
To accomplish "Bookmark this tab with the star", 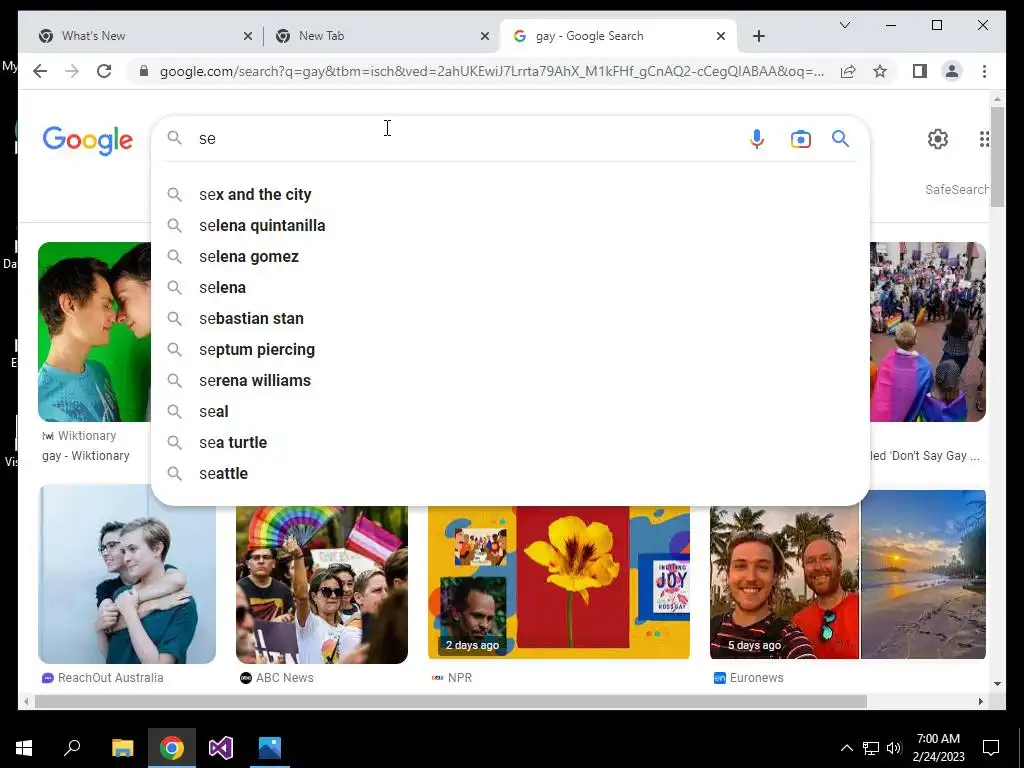I will 880,71.
